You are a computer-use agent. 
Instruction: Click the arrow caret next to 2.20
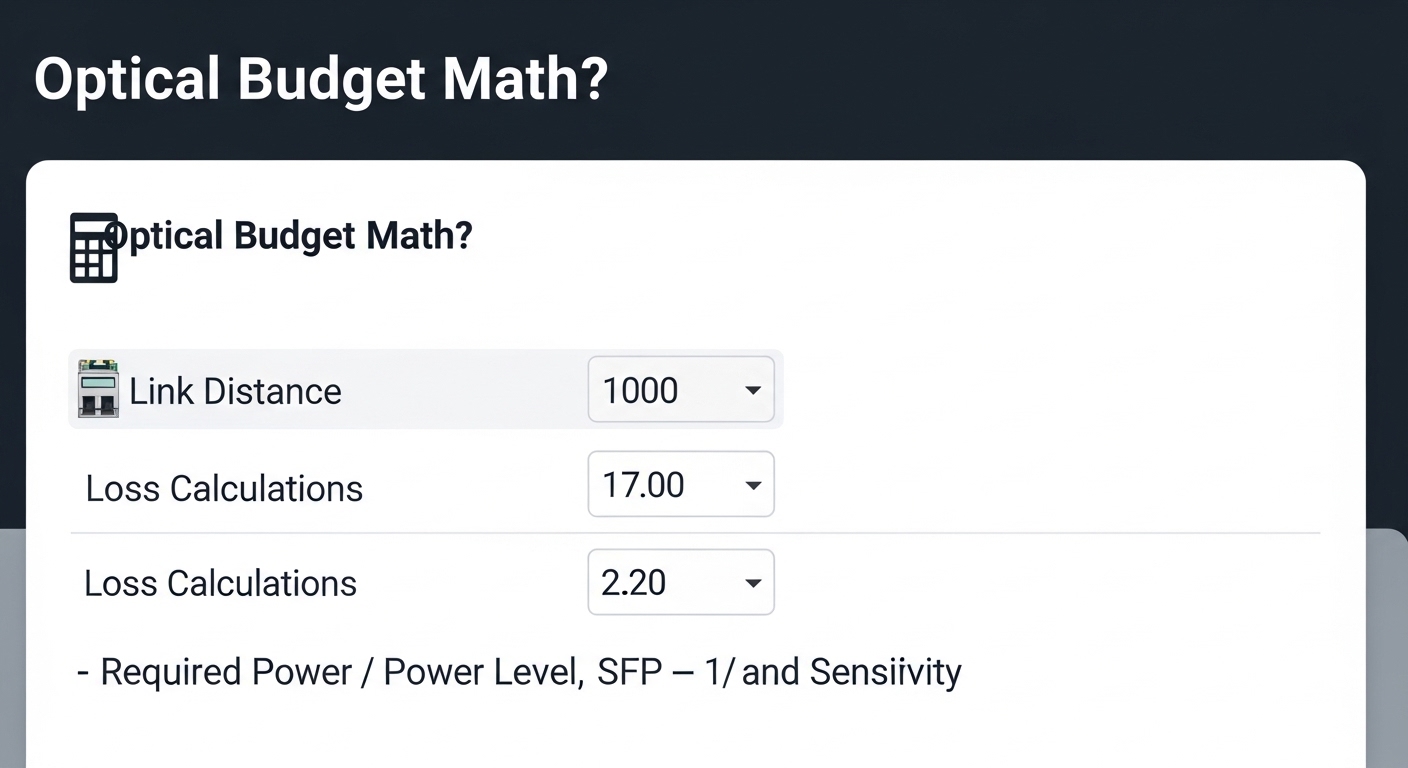pos(753,583)
